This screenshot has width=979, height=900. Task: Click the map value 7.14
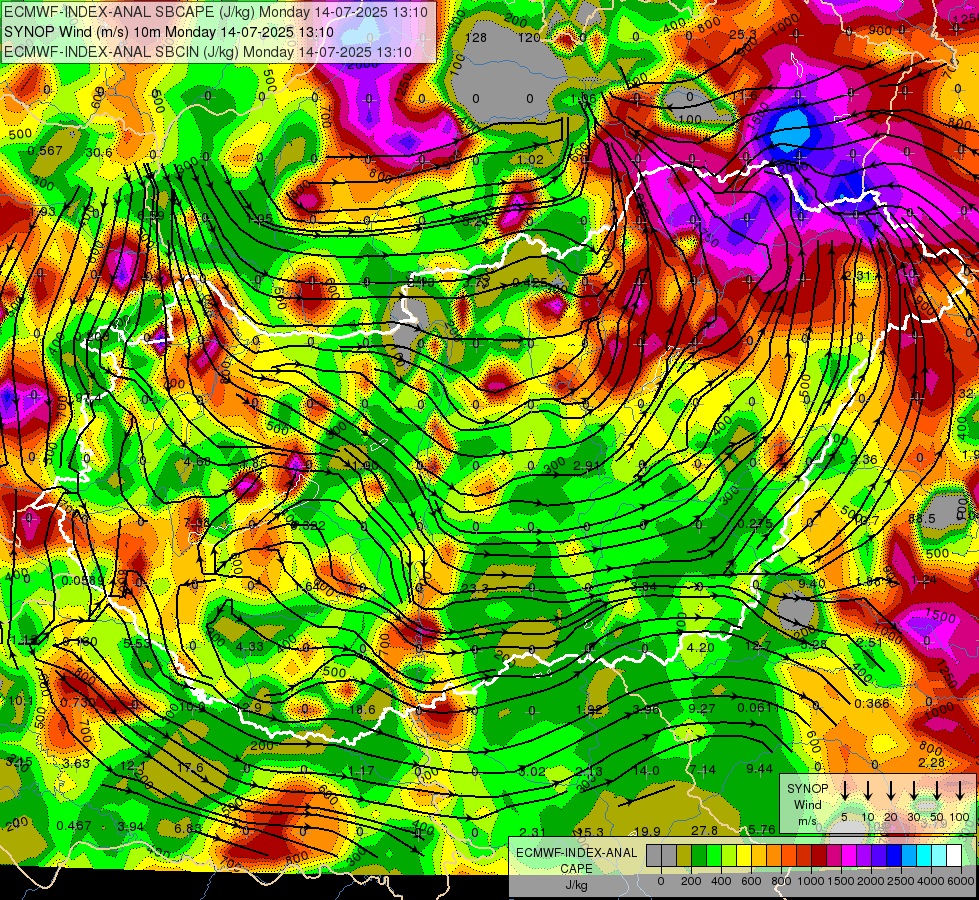tap(702, 769)
